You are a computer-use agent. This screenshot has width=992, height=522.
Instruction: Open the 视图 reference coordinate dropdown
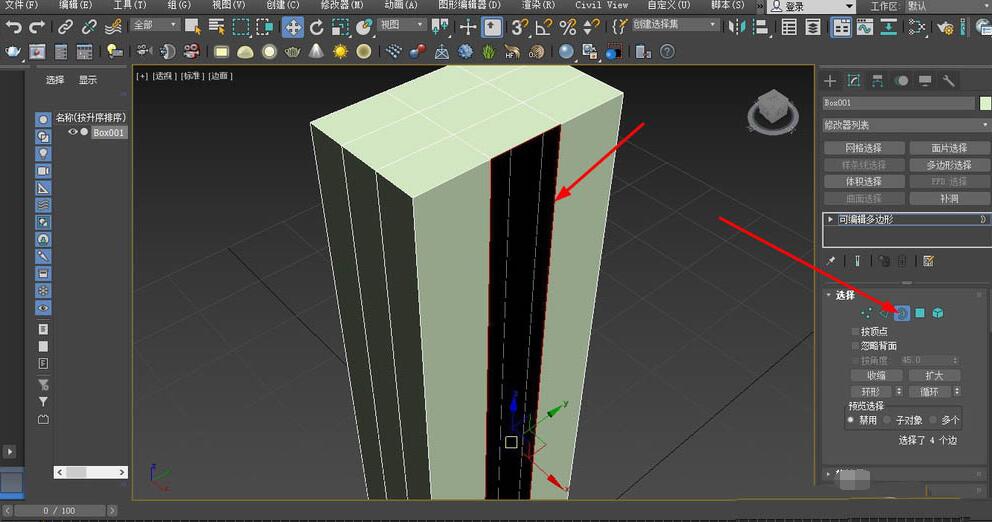click(402, 25)
